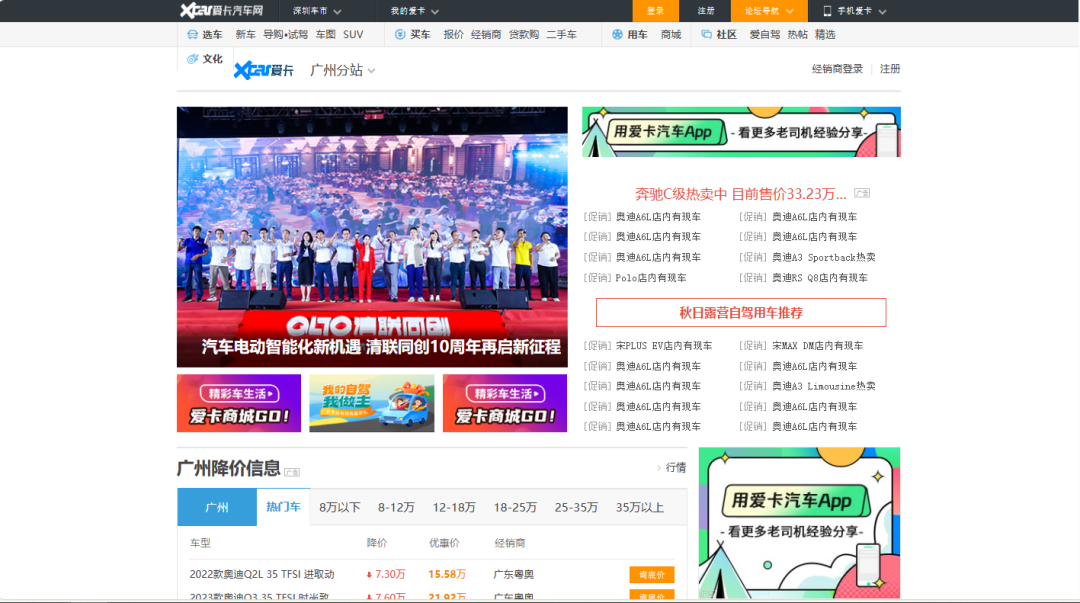The width and height of the screenshot is (1080, 603).
Task: Open the 经销商登录 link
Action: pyautogui.click(x=837, y=69)
